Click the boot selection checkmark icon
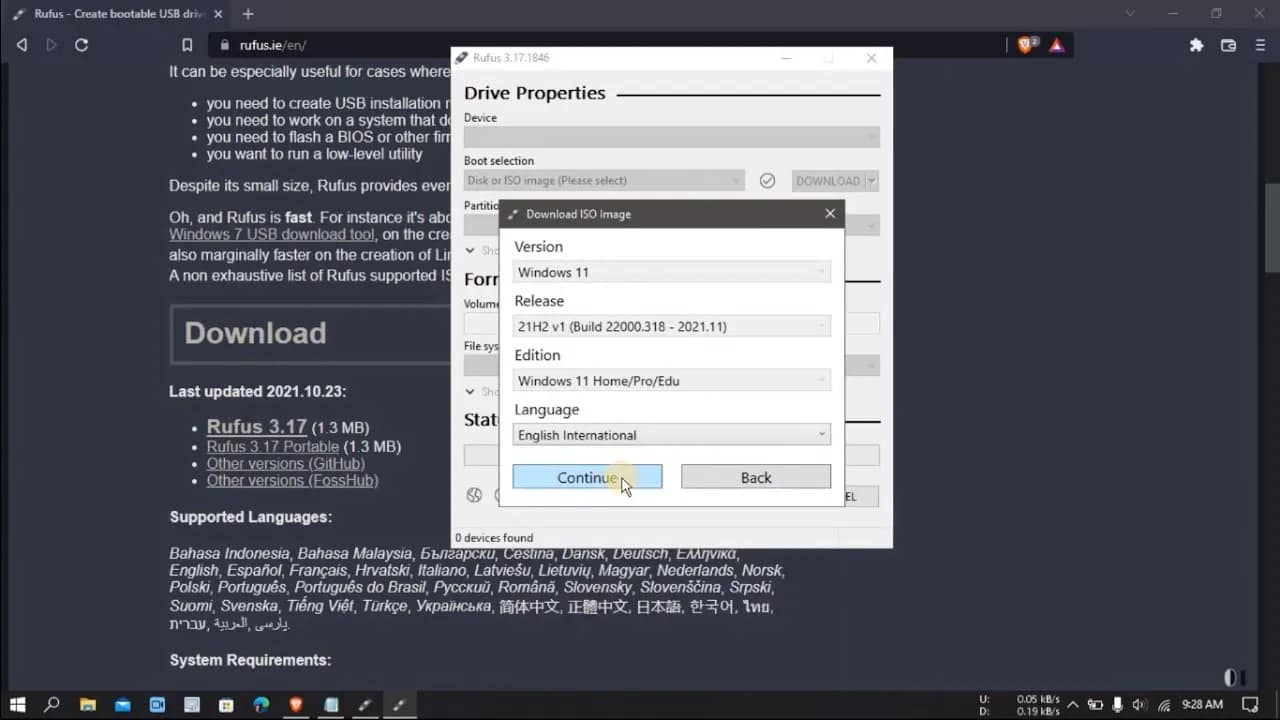The width and height of the screenshot is (1280, 720). 768,181
